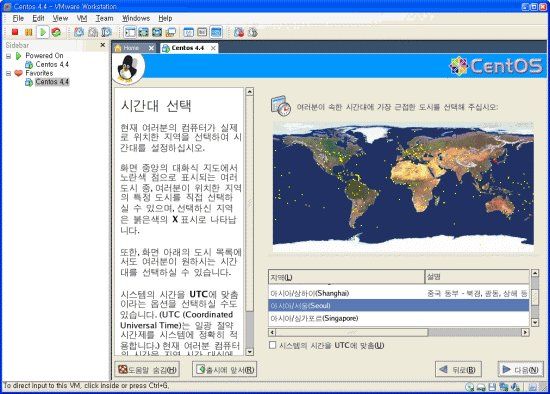
Task: Click the Favorites heart folder in sidebar
Action: coord(19,73)
